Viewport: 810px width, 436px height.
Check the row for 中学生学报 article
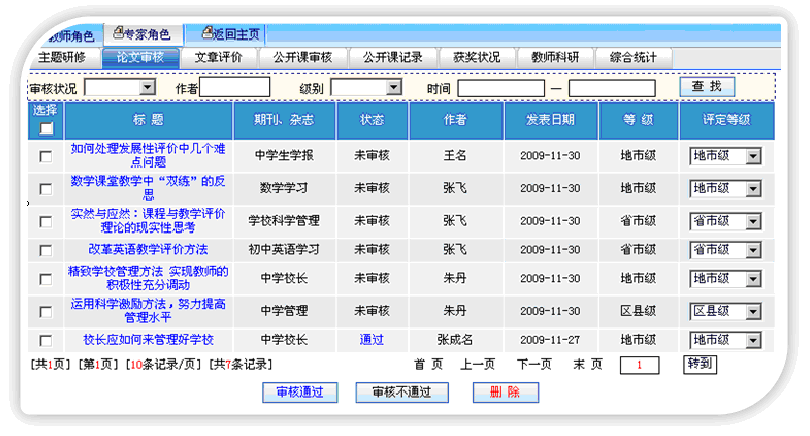pyautogui.click(x=46, y=157)
